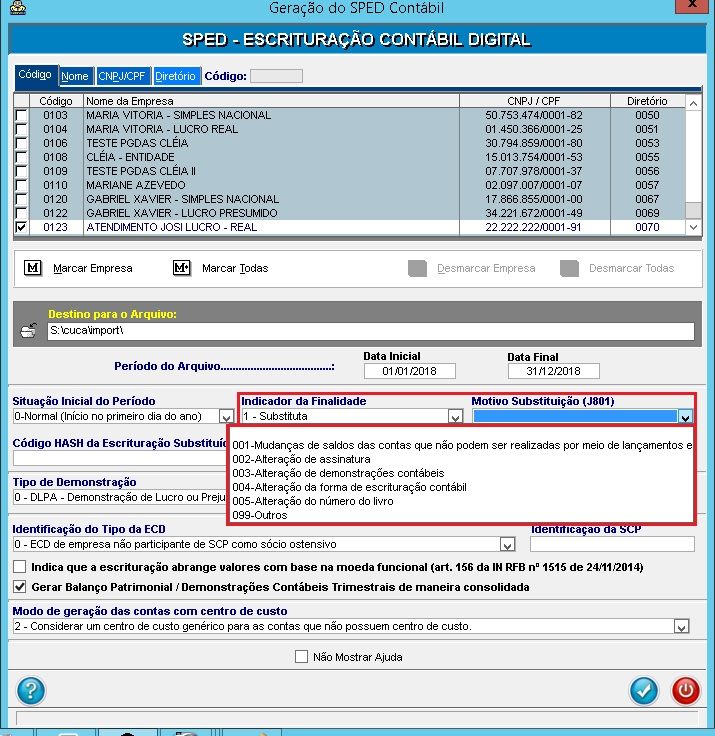Image resolution: width=715 pixels, height=736 pixels.
Task: Click the Destino para o Arquivo path field
Action: 370,331
